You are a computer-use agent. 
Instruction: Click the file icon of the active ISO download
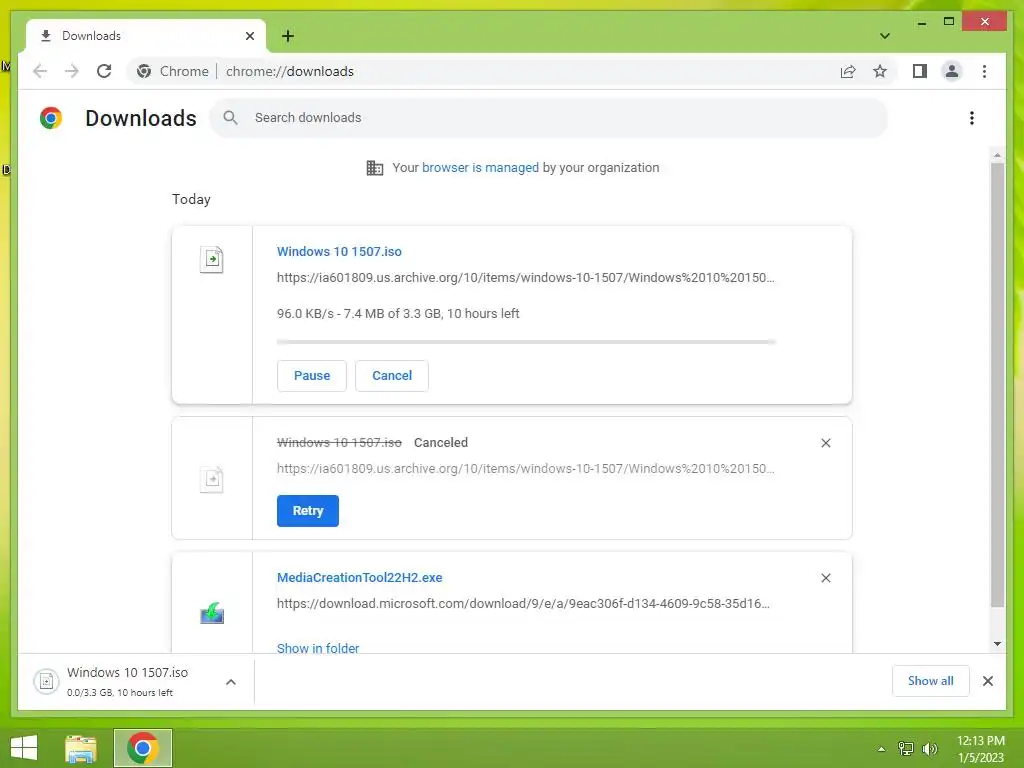pyautogui.click(x=212, y=259)
